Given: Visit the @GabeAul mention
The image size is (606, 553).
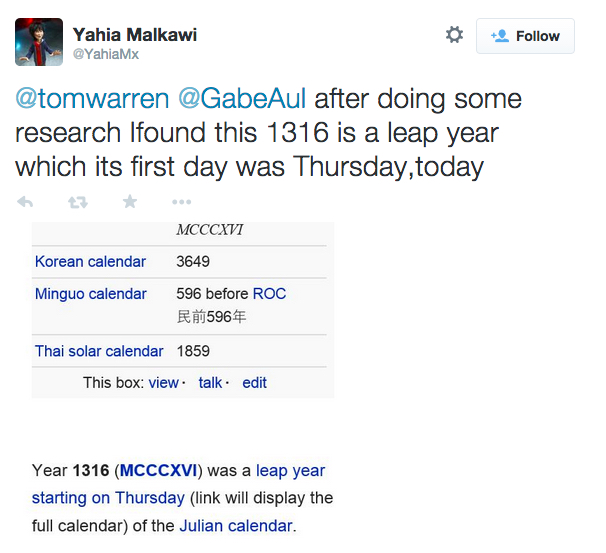Looking at the screenshot, I should [x=242, y=99].
